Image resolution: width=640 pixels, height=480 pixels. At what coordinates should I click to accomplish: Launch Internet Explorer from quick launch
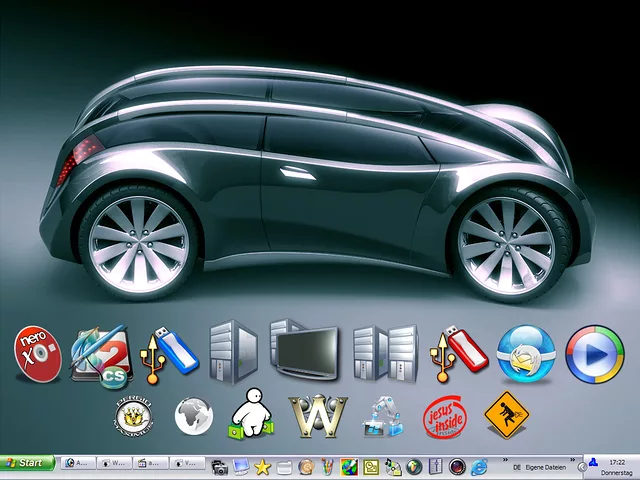[x=479, y=466]
